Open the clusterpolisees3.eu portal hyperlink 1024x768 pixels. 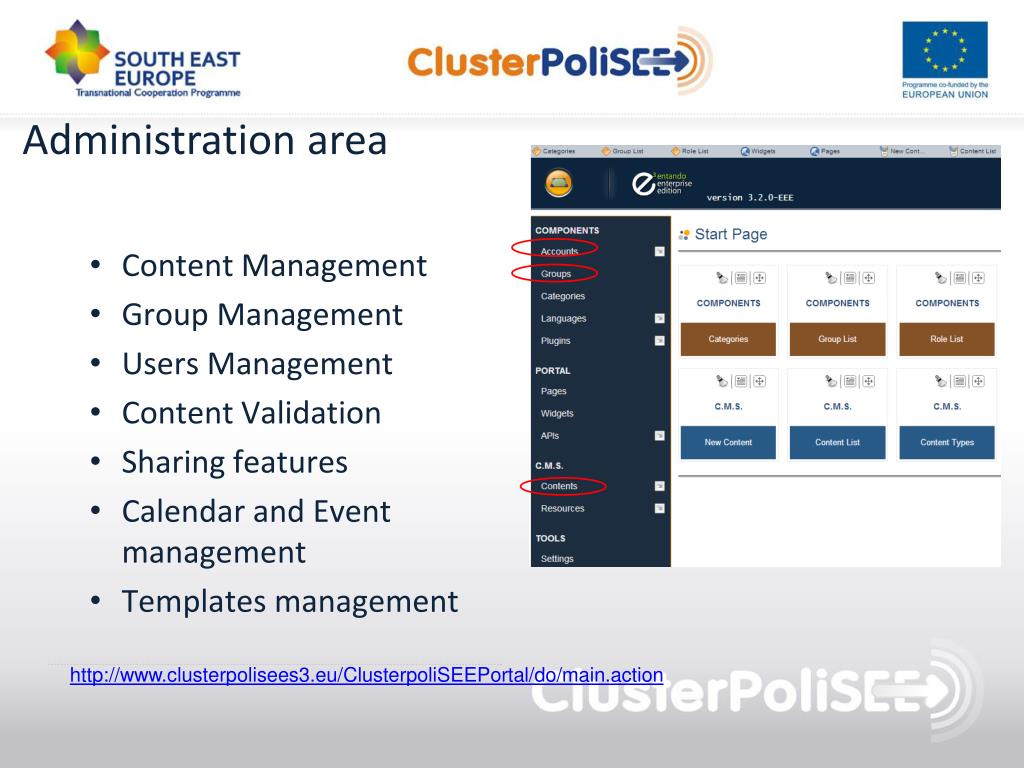point(366,675)
